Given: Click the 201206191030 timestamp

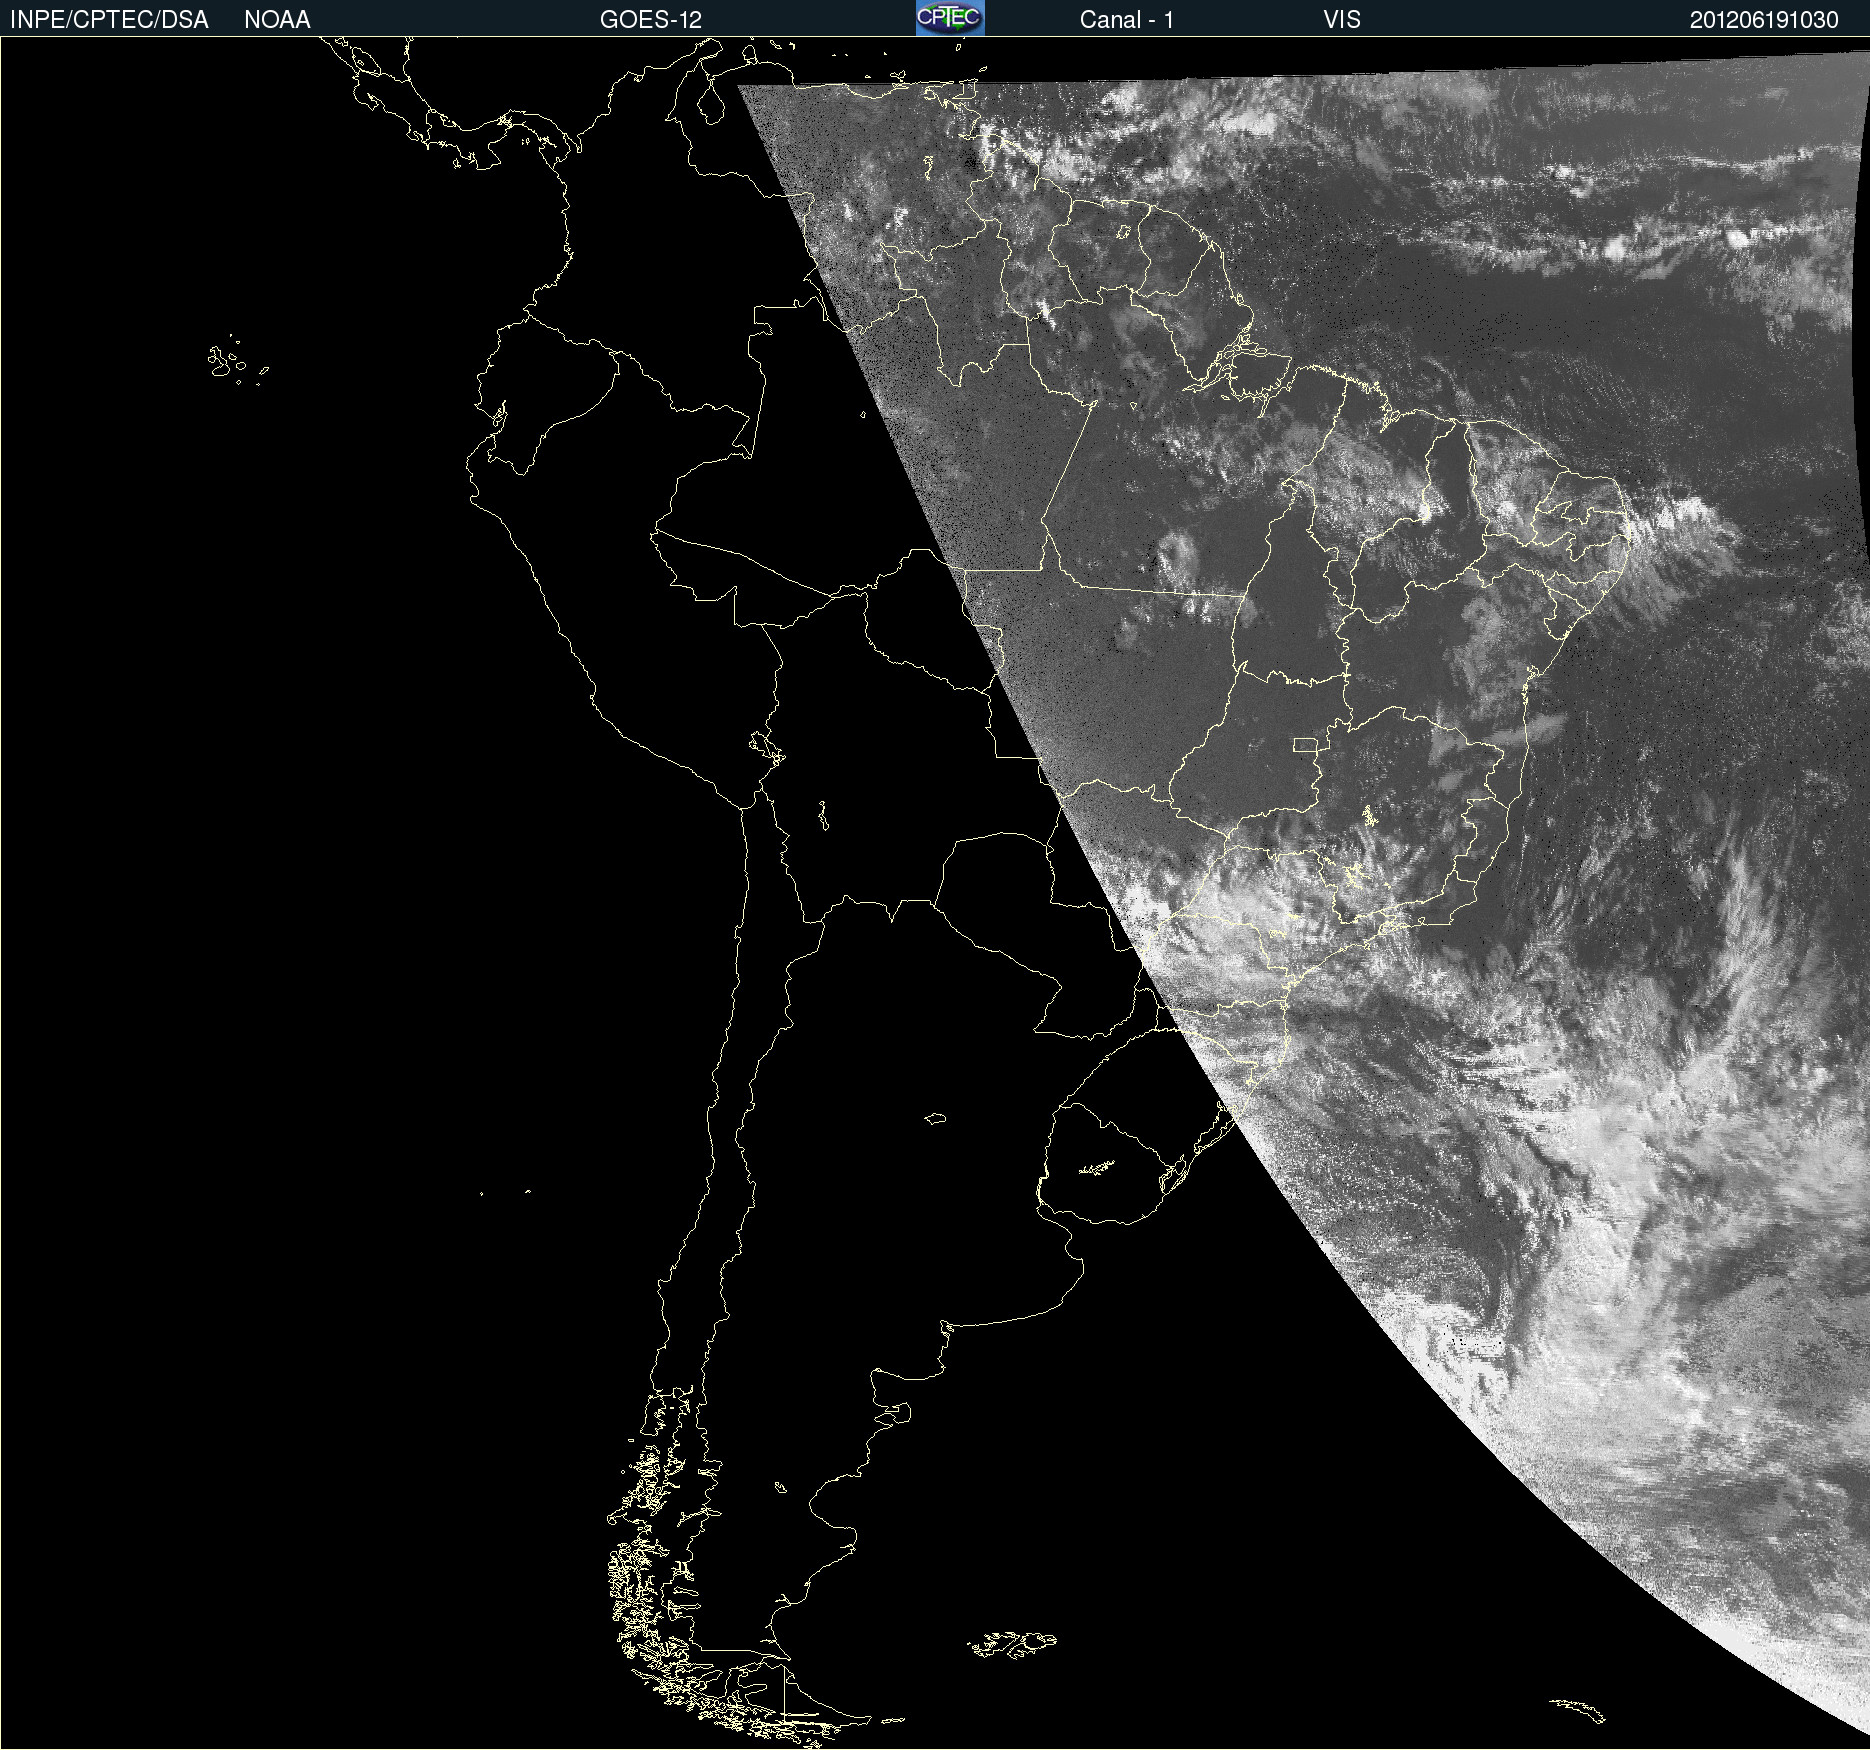Looking at the screenshot, I should pos(1764,20).
